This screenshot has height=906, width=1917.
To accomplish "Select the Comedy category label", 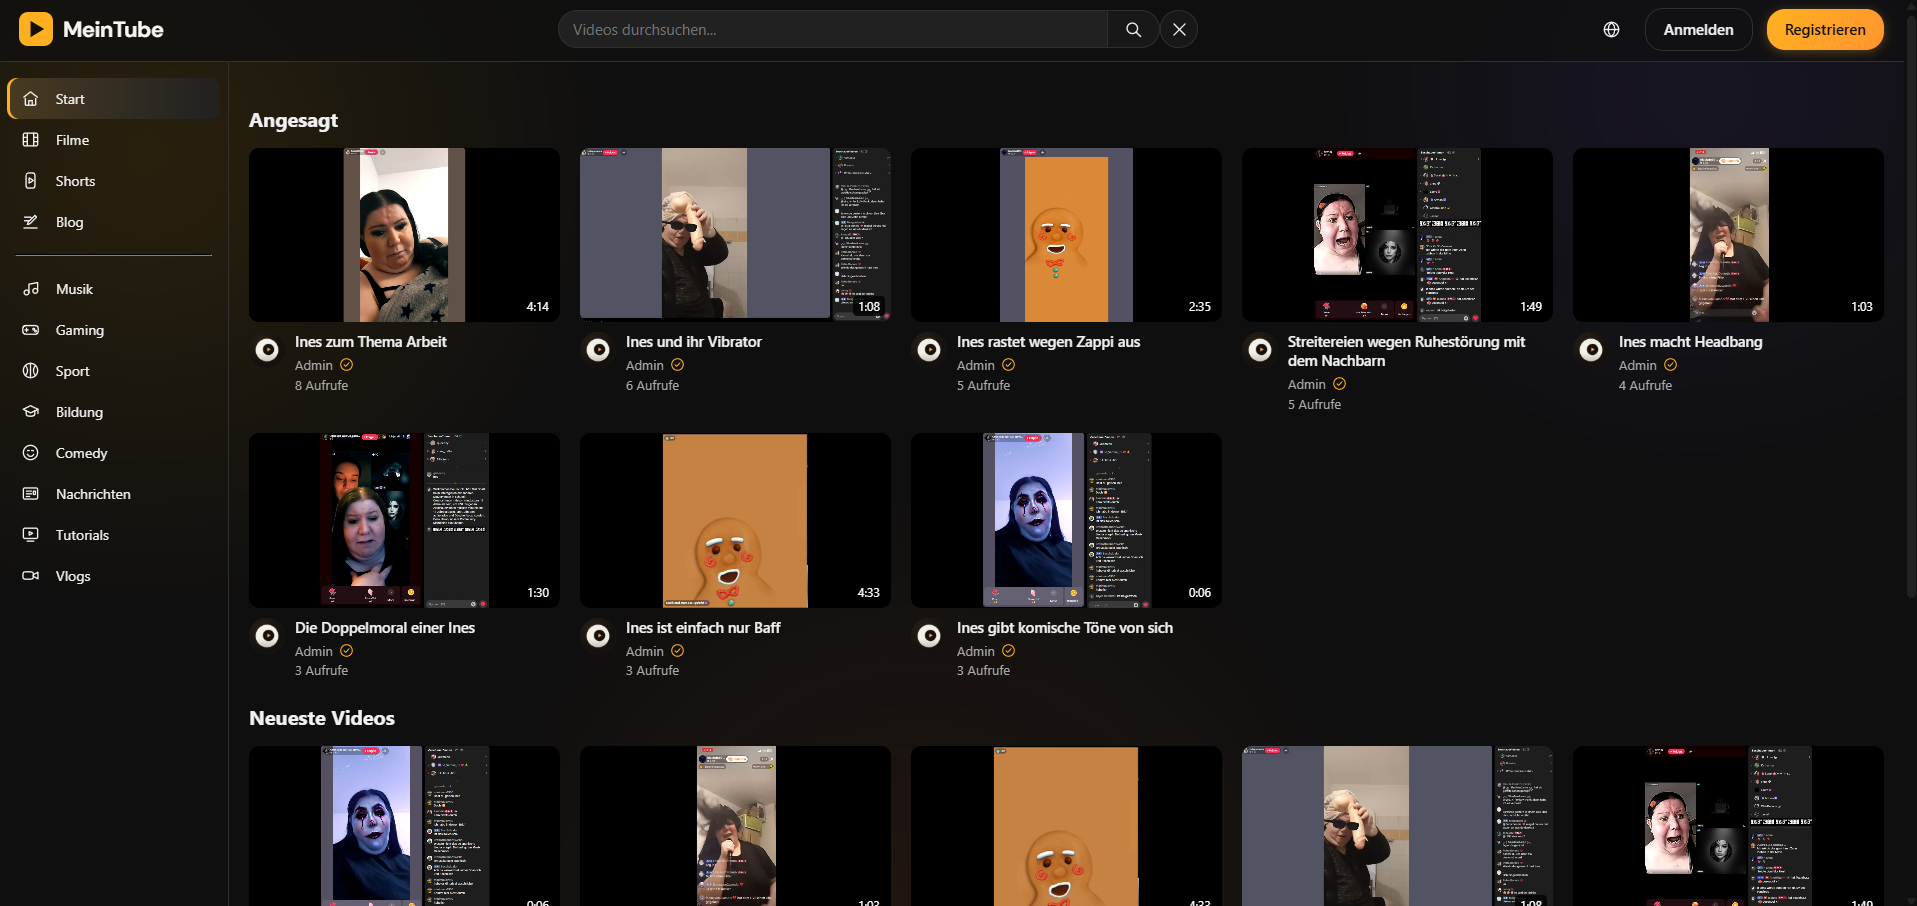I will point(81,453).
